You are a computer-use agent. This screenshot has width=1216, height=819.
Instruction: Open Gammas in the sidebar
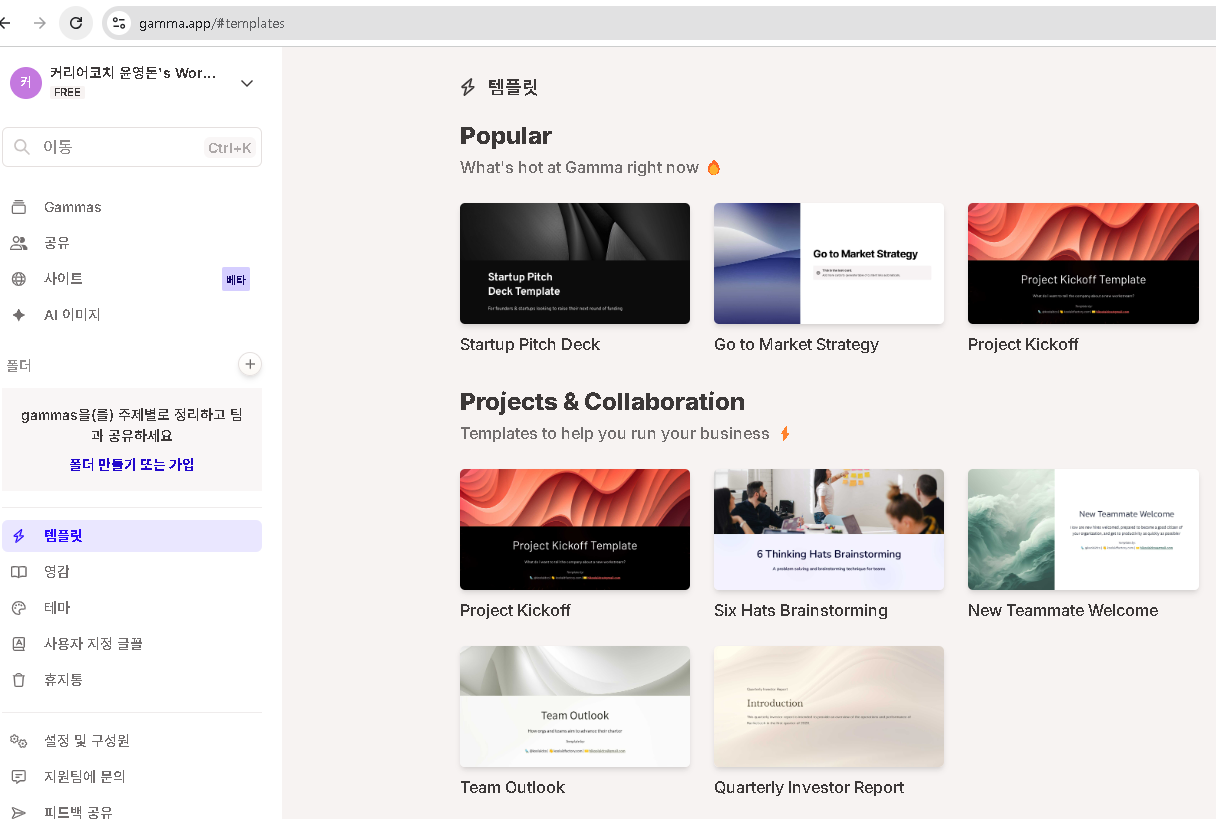click(131, 207)
